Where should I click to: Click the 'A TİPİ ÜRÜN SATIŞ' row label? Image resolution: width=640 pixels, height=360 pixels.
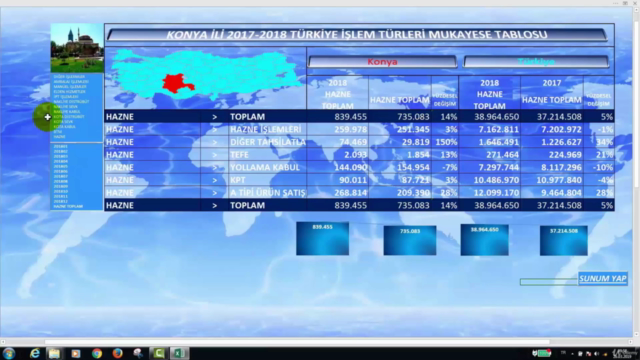pyautogui.click(x=268, y=193)
